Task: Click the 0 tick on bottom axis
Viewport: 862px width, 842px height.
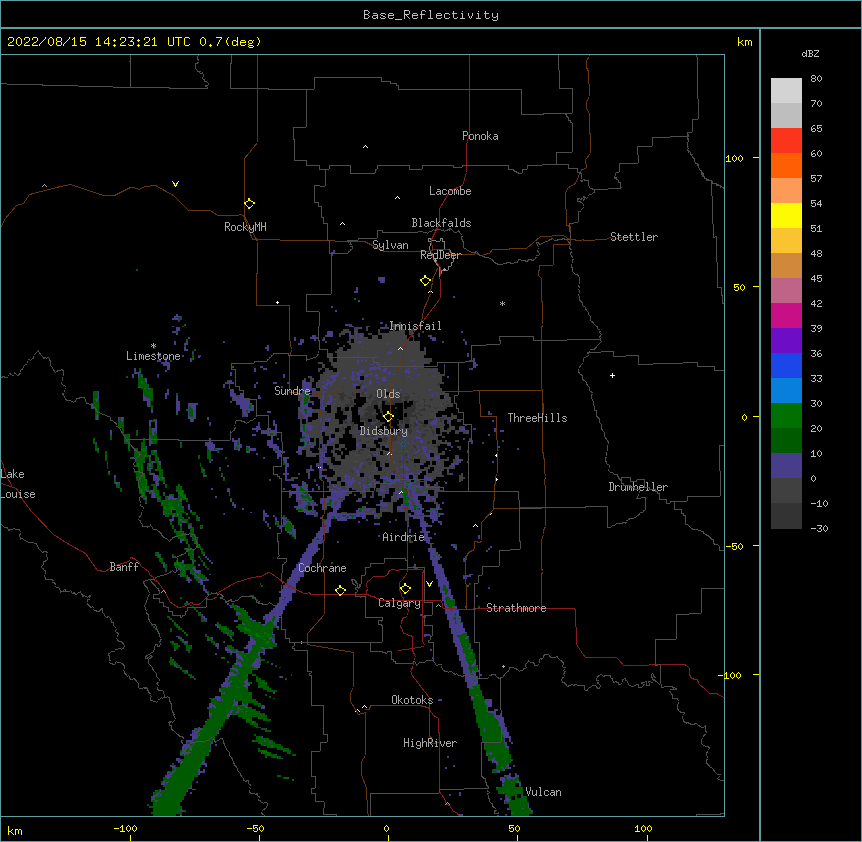Action: coord(386,828)
